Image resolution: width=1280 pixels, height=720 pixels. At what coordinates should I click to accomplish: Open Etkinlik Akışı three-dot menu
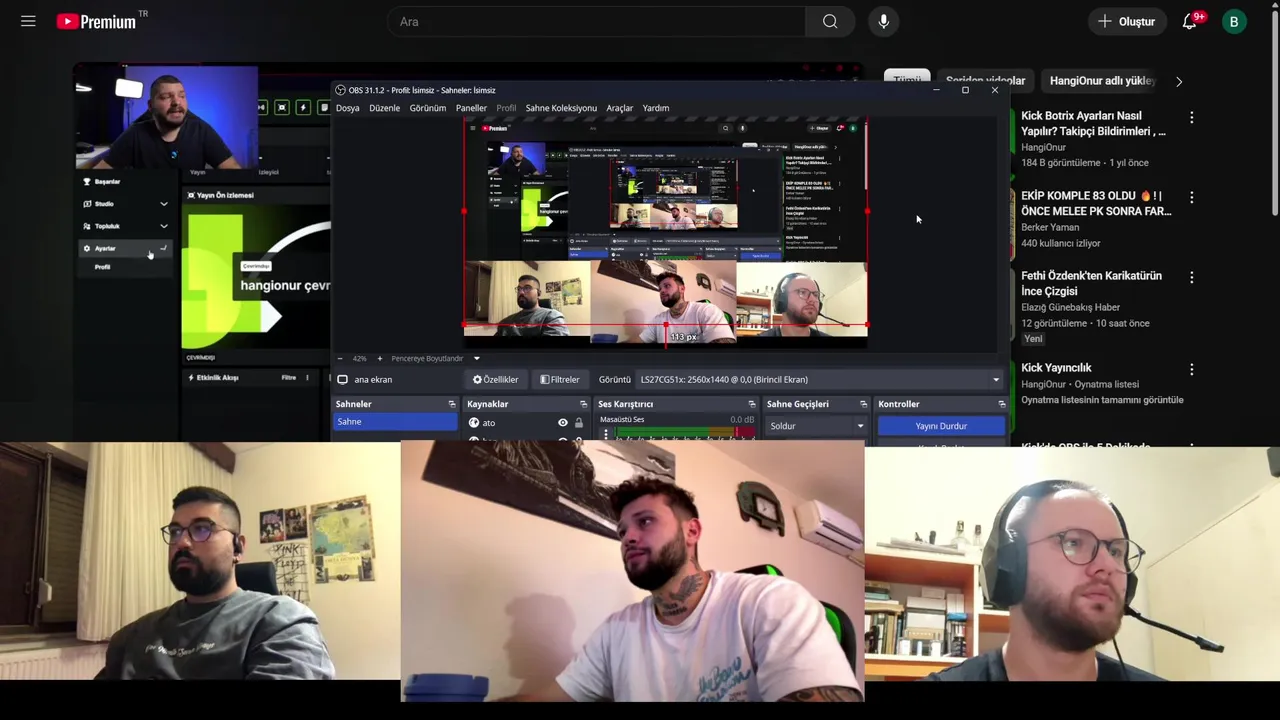coord(307,378)
